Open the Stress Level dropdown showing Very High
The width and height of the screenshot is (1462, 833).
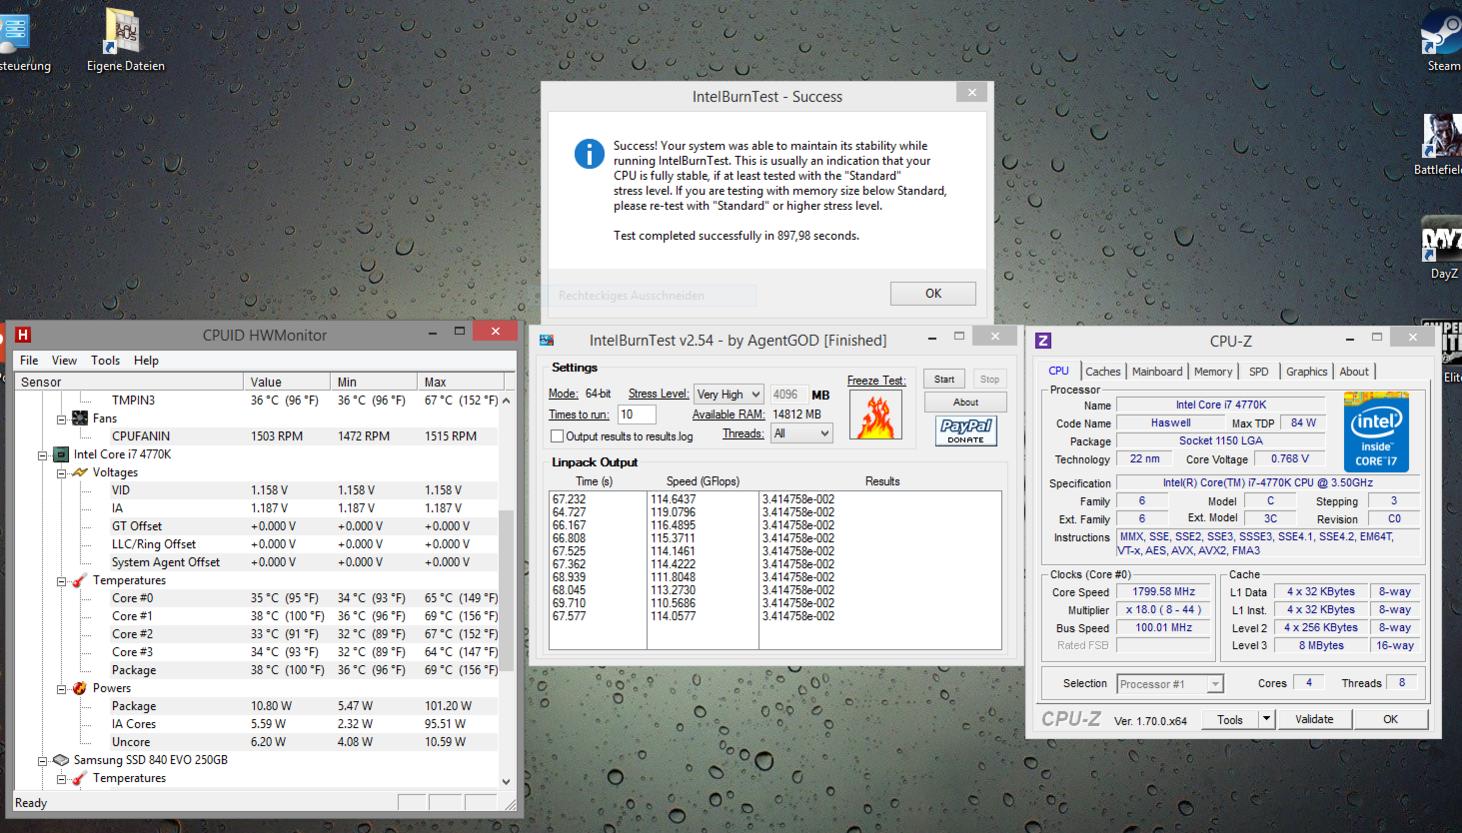[728, 394]
